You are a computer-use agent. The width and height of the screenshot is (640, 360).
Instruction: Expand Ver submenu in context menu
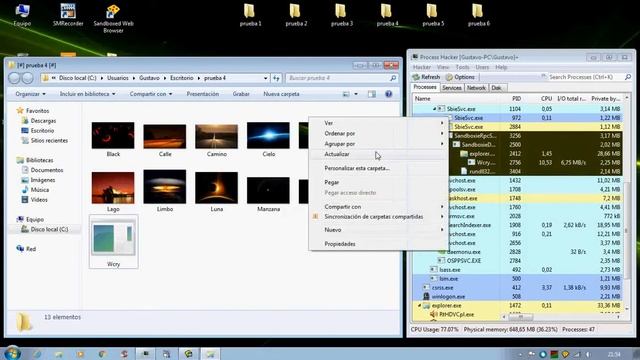pyautogui.click(x=378, y=123)
